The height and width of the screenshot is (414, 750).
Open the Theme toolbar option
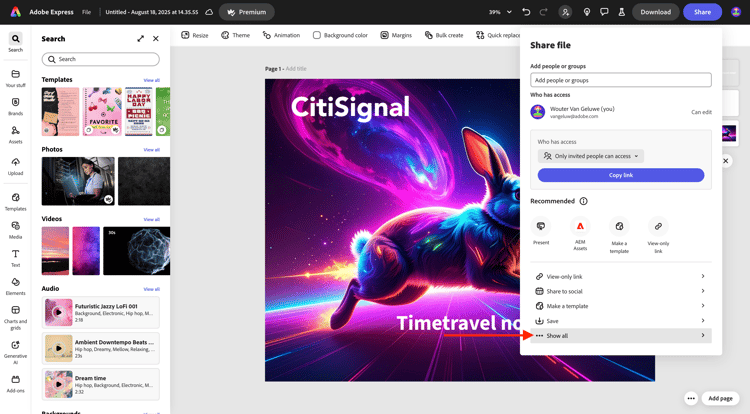[235, 35]
